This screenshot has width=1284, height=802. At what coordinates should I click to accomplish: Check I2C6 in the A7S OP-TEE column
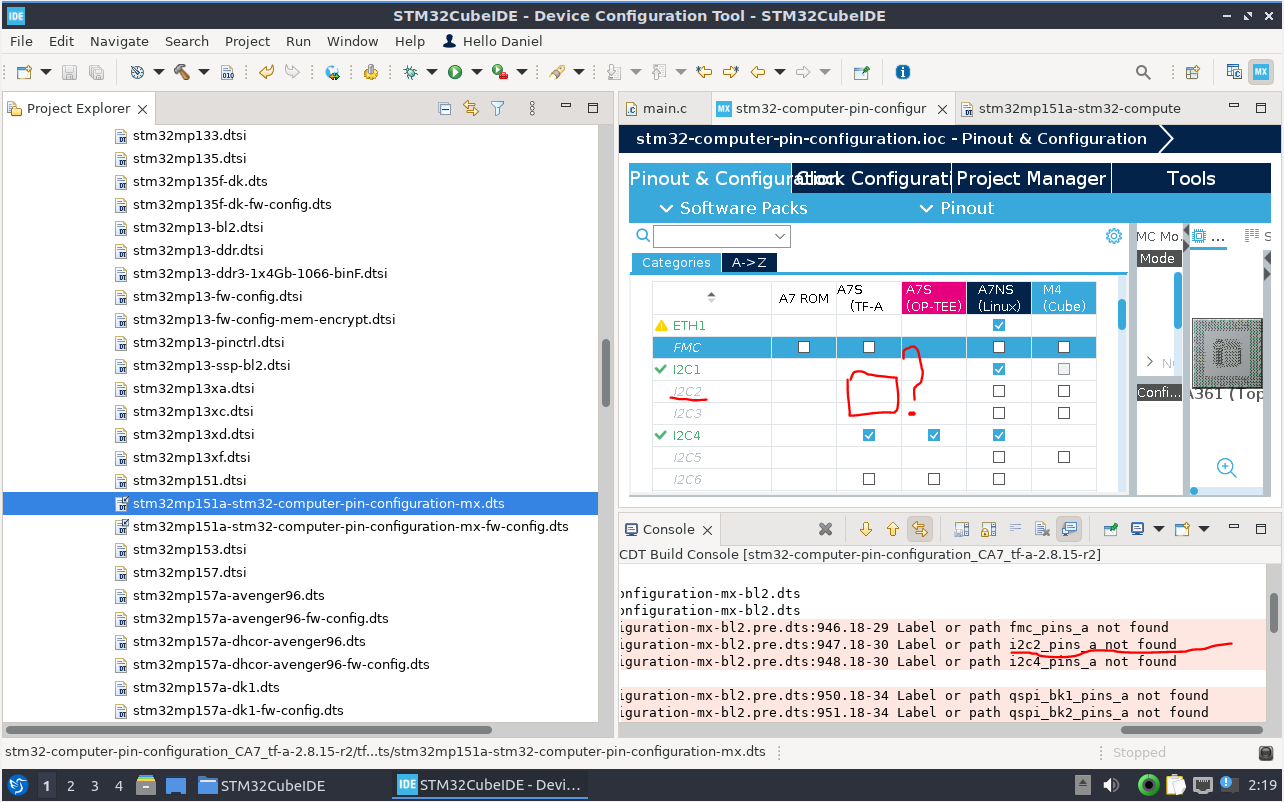click(933, 478)
